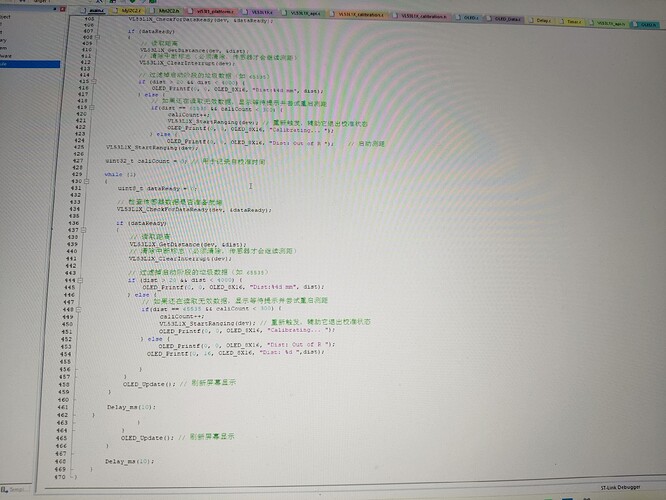This screenshot has height=500, width=666.
Task: Open the Timer.c tab
Action: tap(570, 21)
